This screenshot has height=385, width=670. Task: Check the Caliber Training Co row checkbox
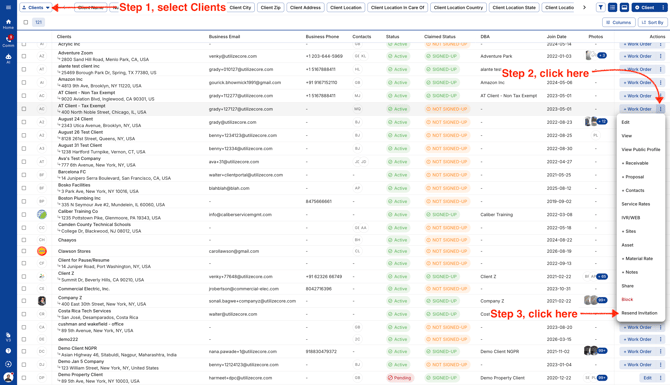tap(24, 215)
